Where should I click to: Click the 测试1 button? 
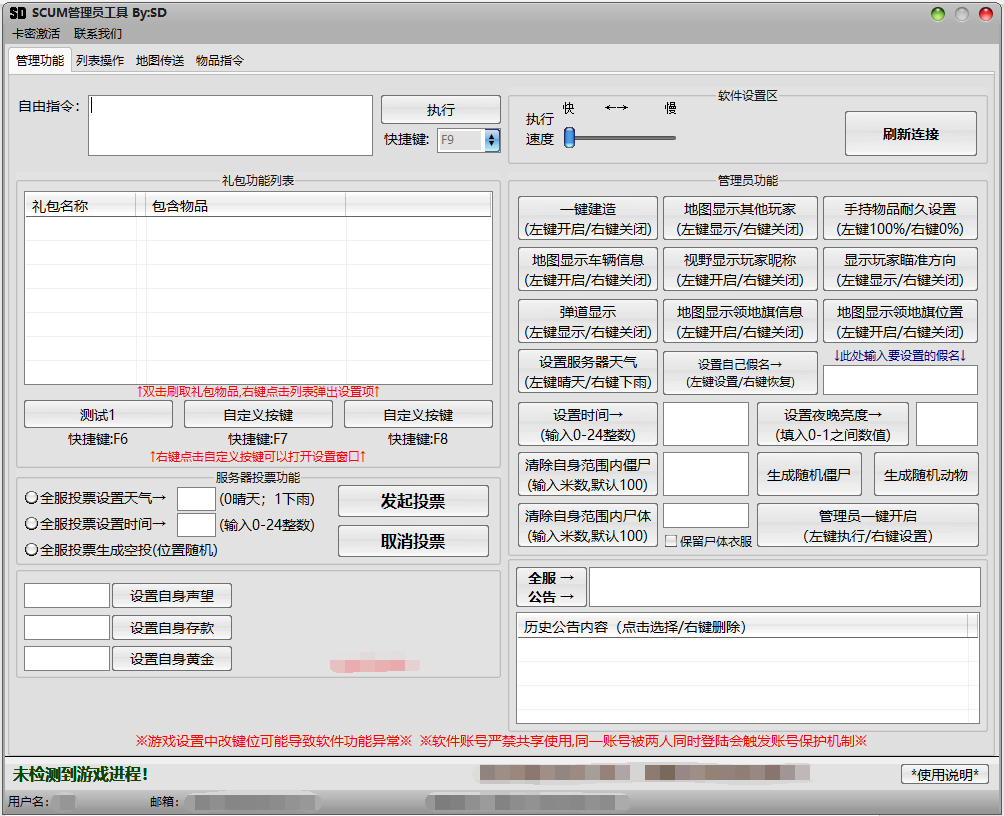pyautogui.click(x=98, y=414)
